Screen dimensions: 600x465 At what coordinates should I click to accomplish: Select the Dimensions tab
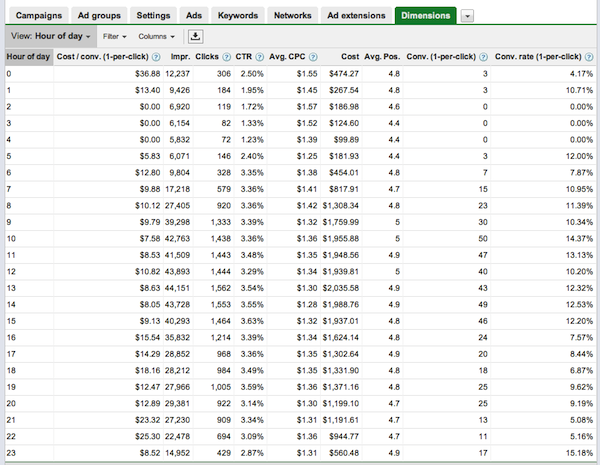426,16
